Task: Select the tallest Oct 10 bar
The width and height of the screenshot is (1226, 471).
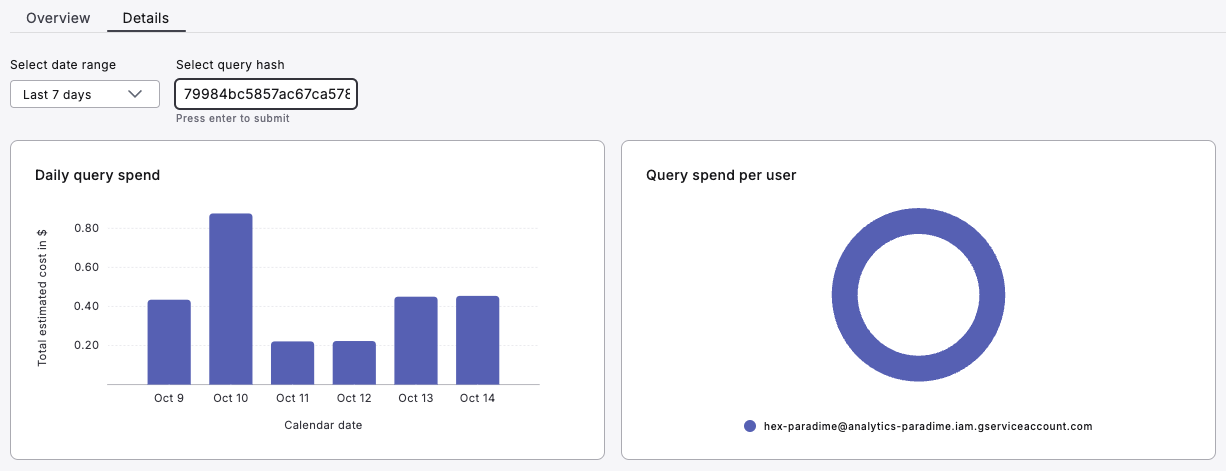Action: pyautogui.click(x=231, y=299)
